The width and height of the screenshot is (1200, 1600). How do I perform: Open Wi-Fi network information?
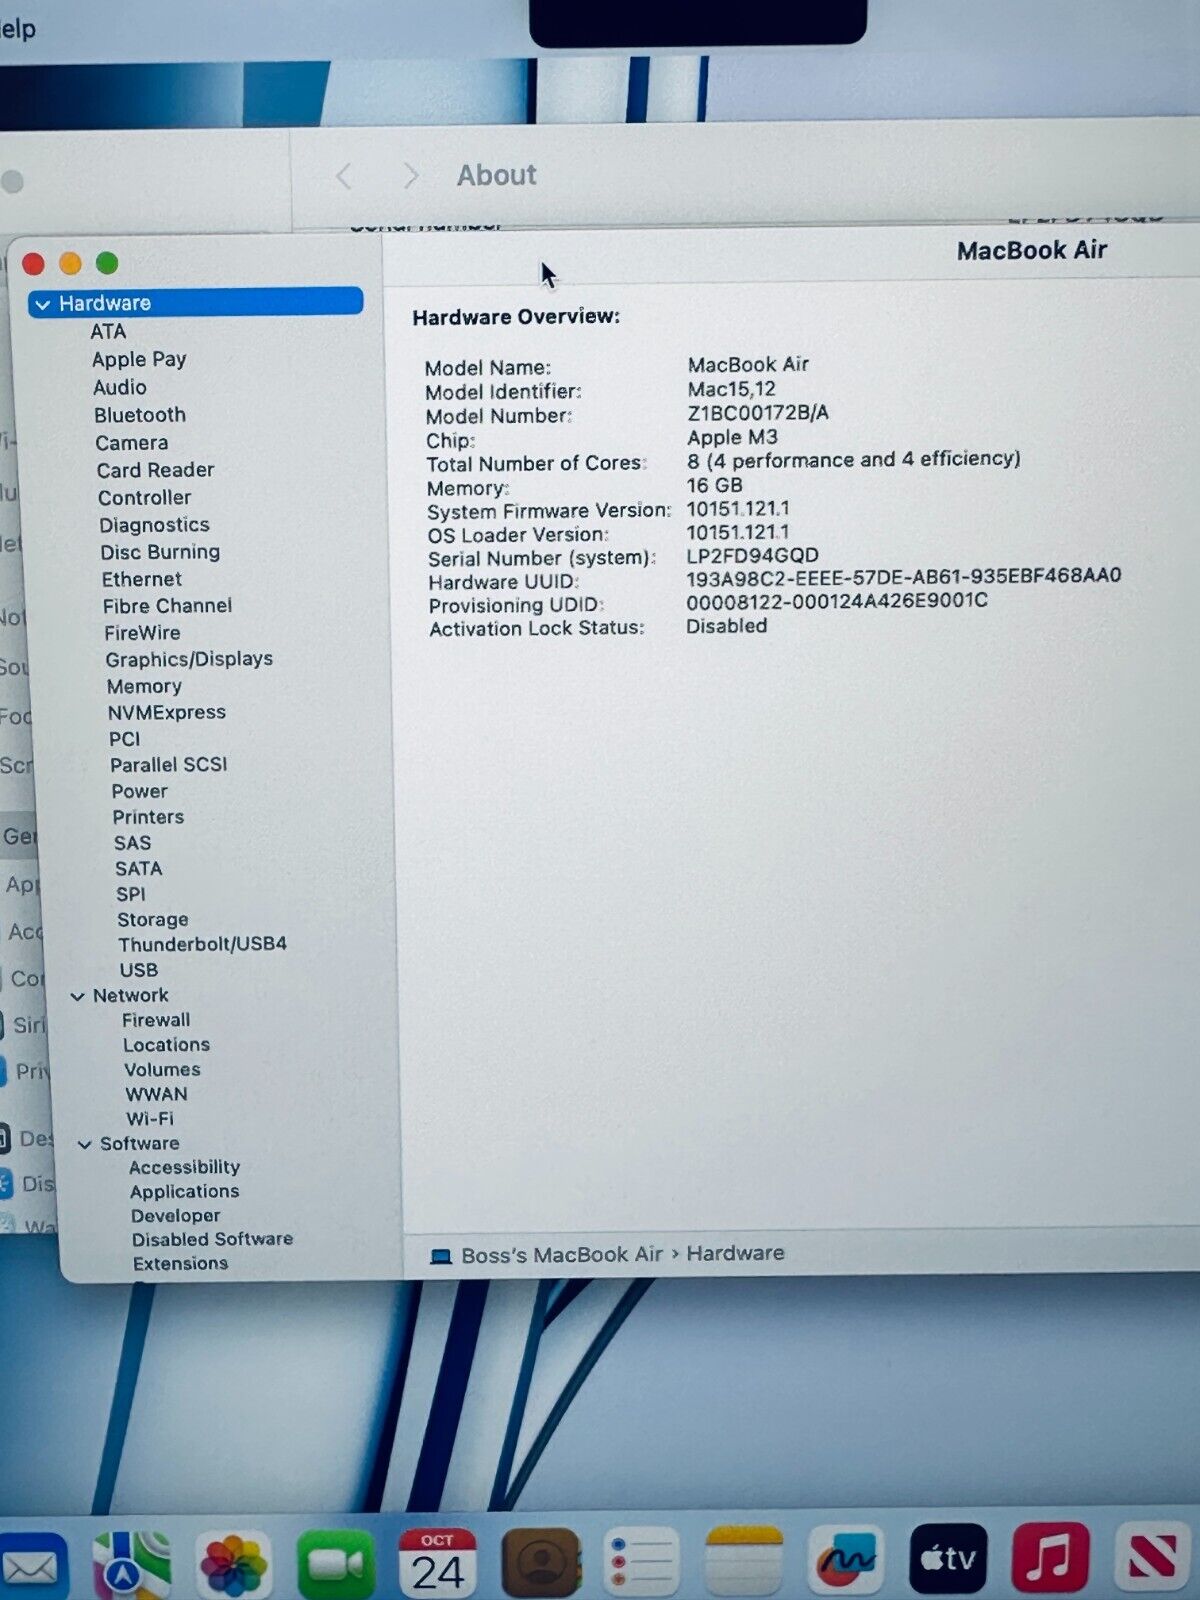tap(150, 1119)
